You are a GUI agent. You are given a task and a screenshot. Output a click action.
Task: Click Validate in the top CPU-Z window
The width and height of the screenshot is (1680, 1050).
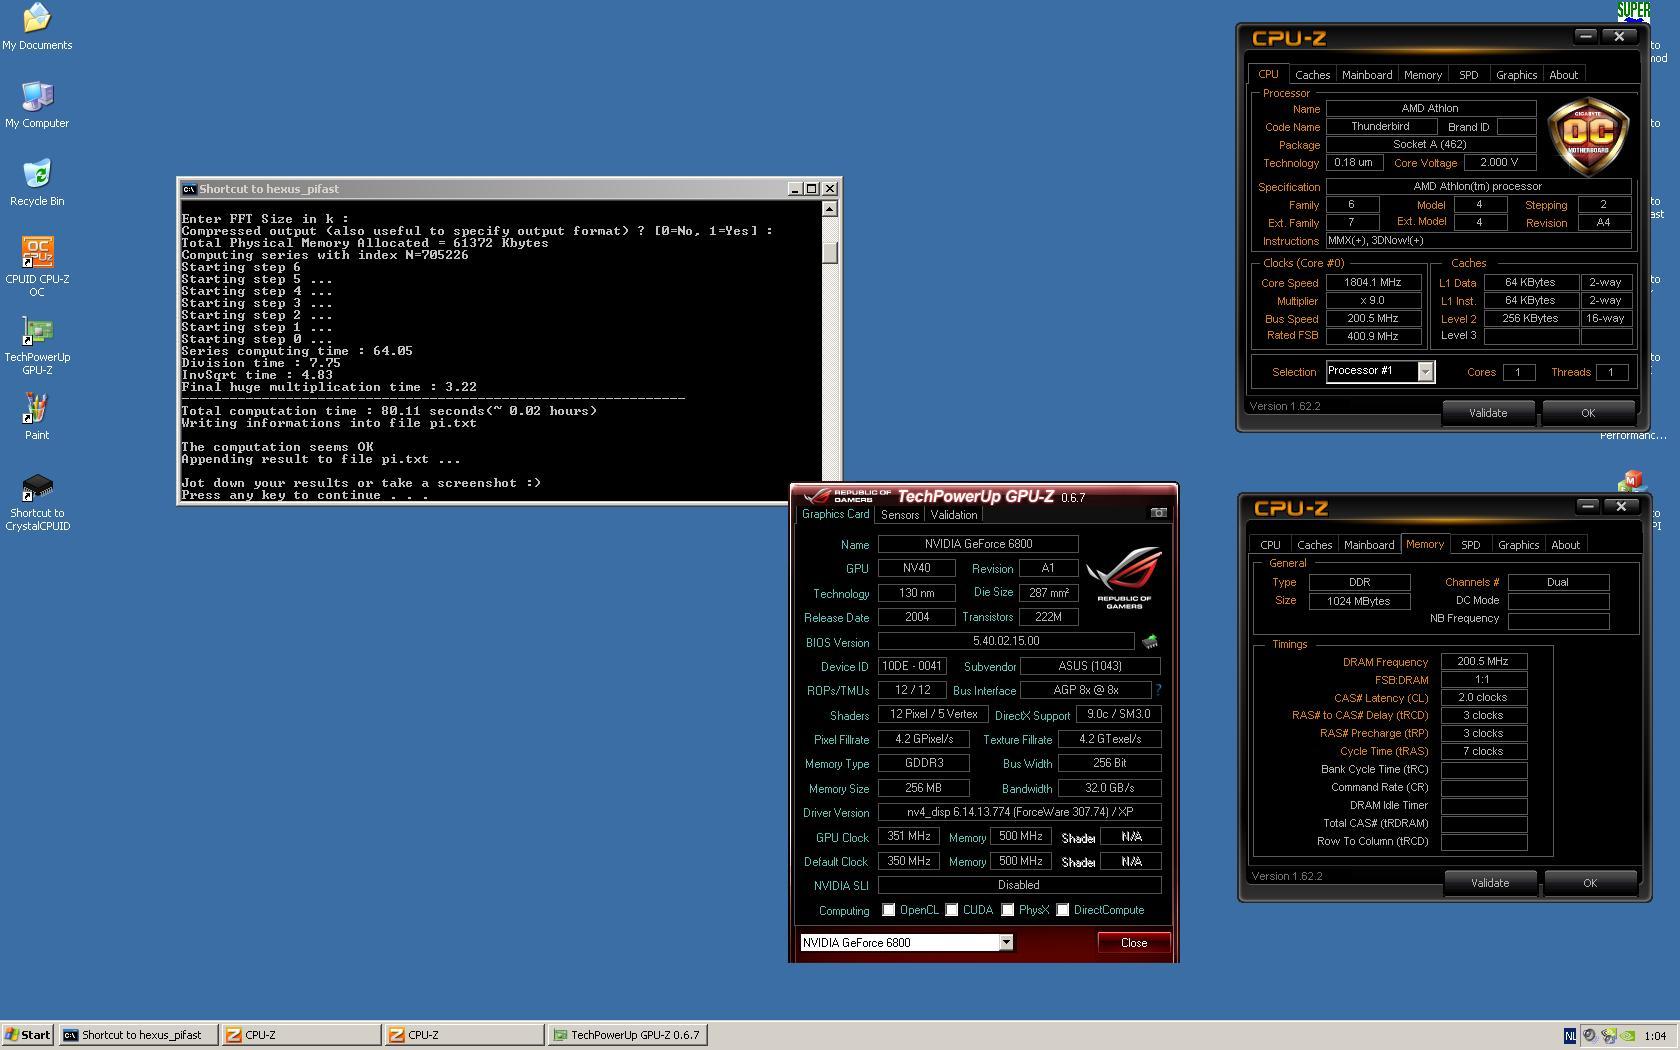click(x=1487, y=413)
